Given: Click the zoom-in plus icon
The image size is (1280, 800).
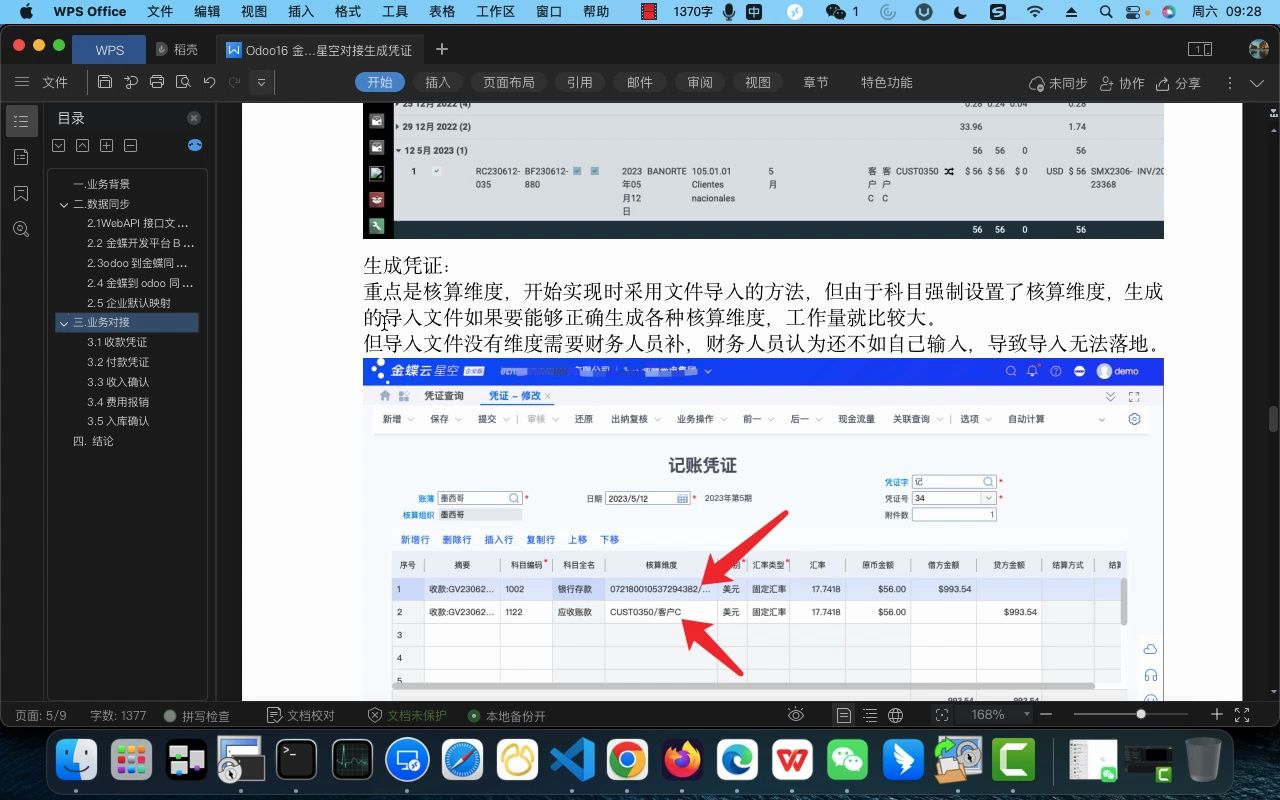Looking at the screenshot, I should pos(1217,715).
